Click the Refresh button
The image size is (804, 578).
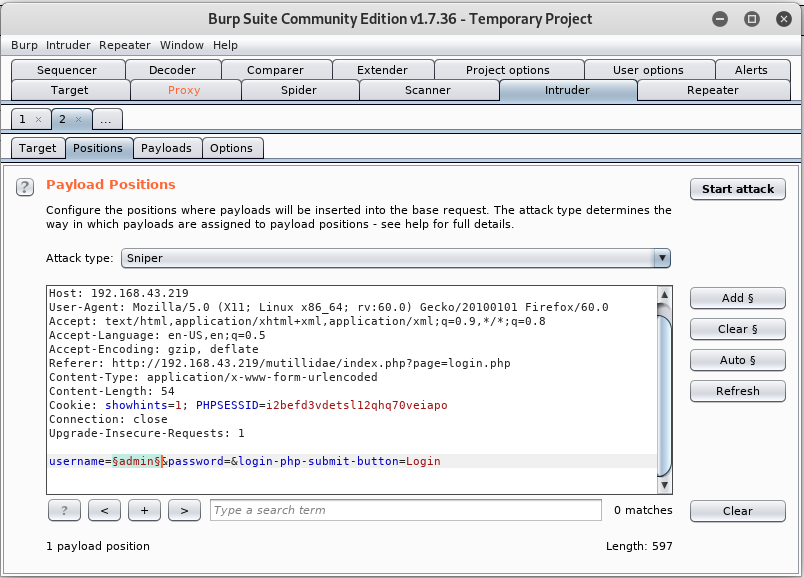point(738,391)
